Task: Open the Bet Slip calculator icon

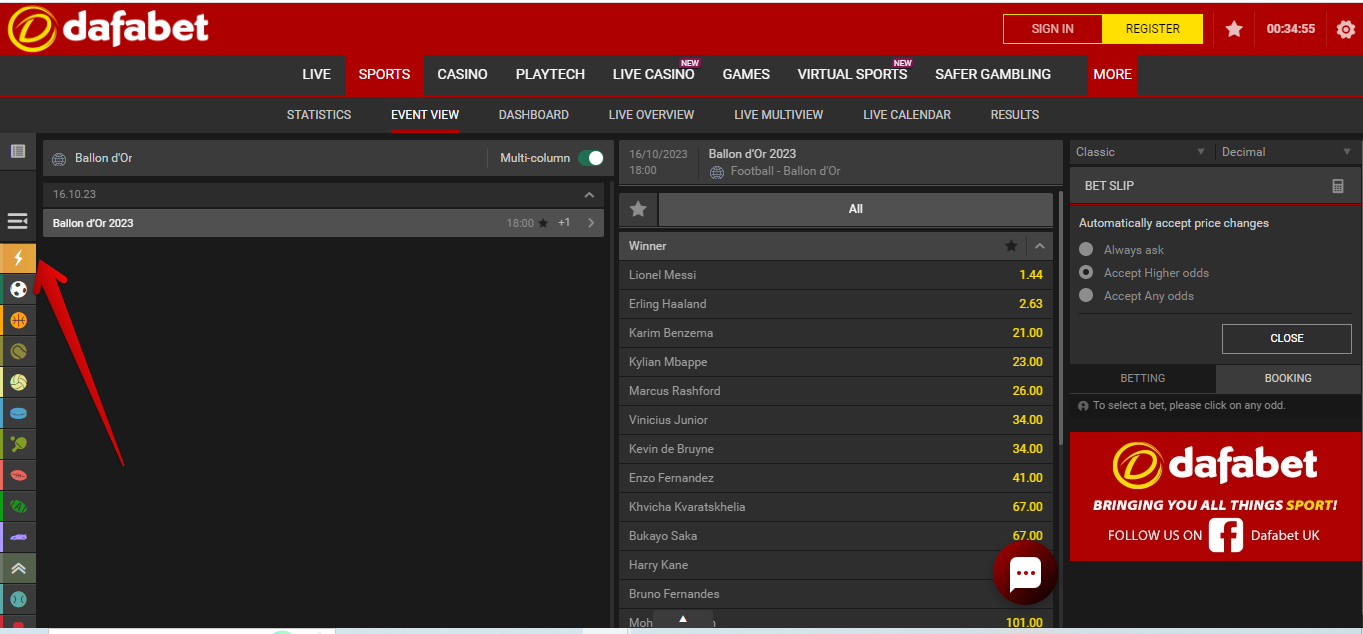Action: tap(1338, 186)
